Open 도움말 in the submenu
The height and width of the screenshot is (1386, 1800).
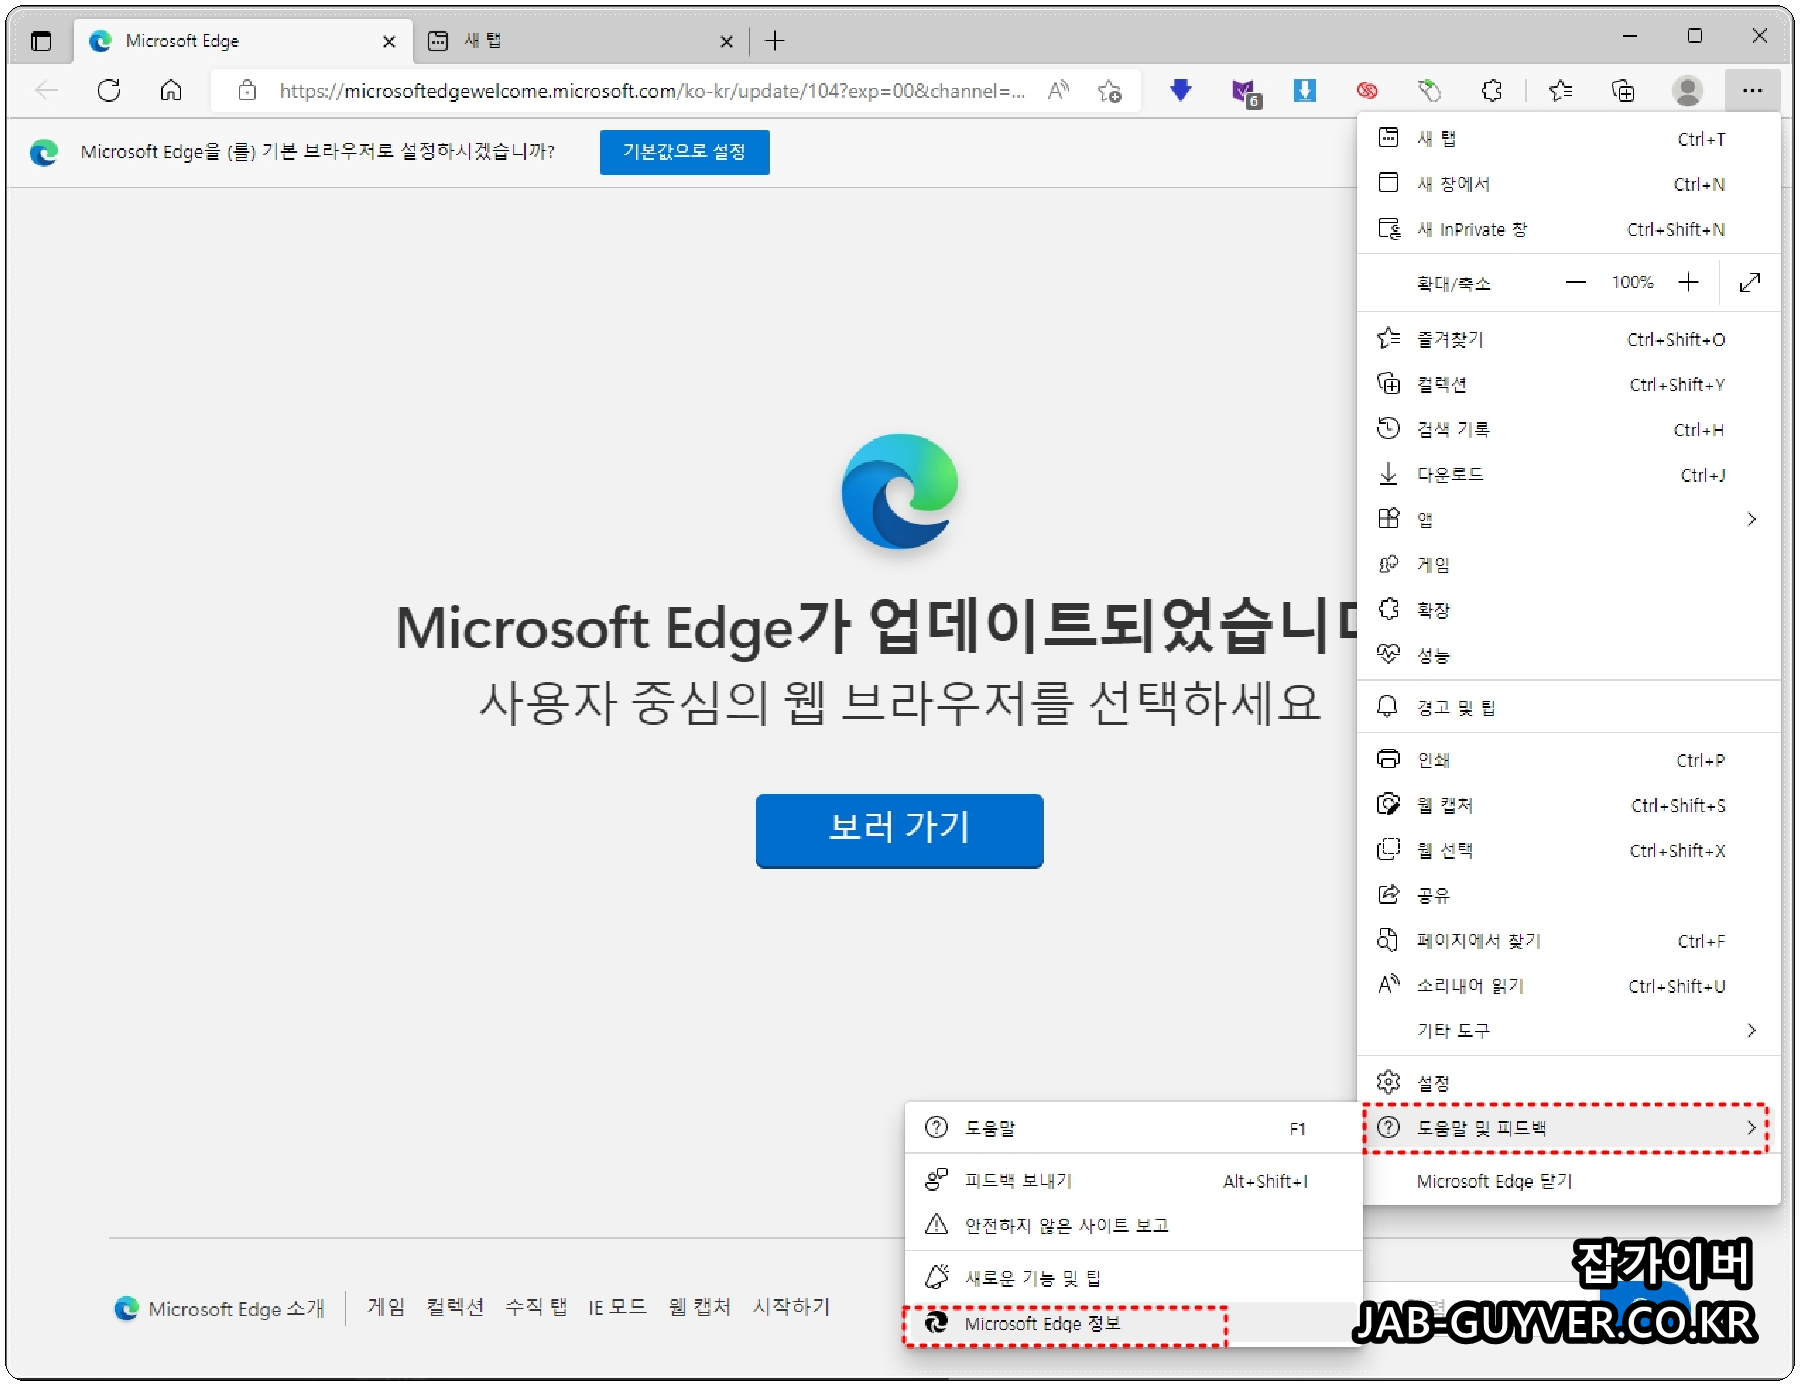point(1134,1128)
